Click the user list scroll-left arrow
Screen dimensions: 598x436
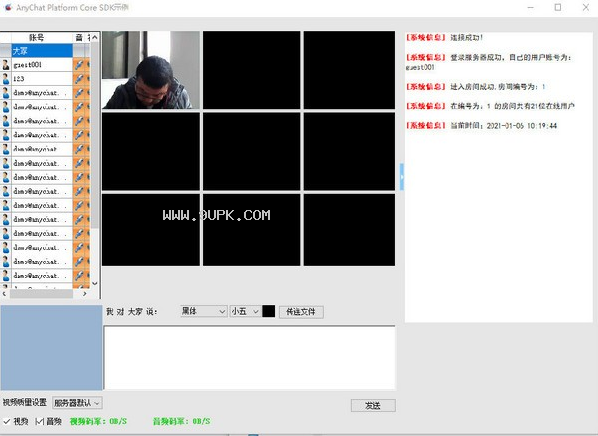(x=4, y=294)
